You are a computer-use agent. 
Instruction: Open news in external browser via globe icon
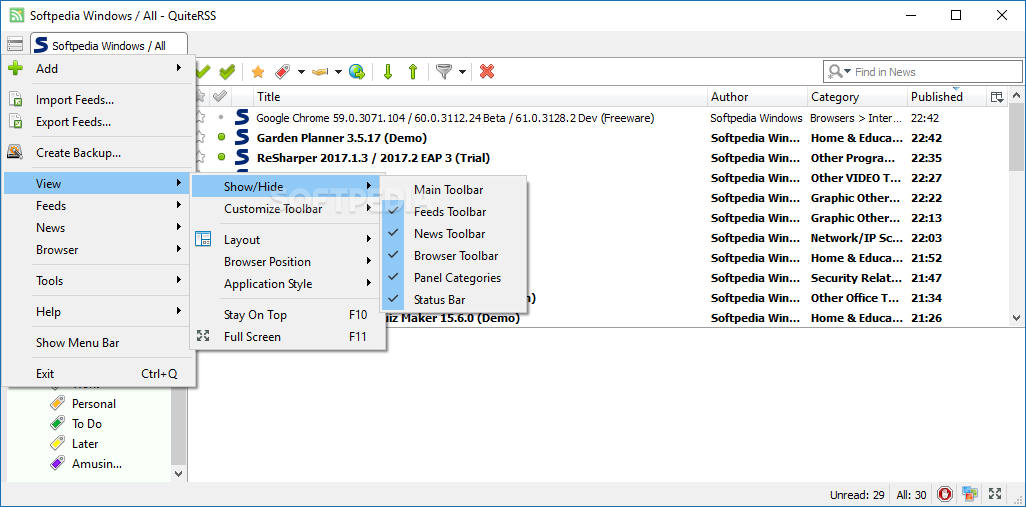357,71
